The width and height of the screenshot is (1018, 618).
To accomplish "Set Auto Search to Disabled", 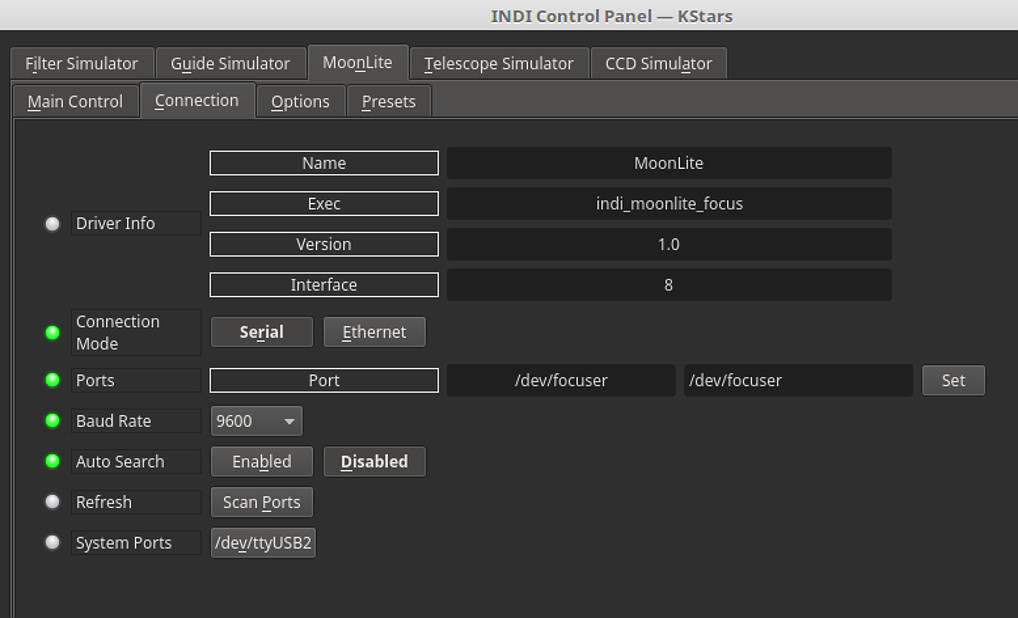I will coord(374,461).
